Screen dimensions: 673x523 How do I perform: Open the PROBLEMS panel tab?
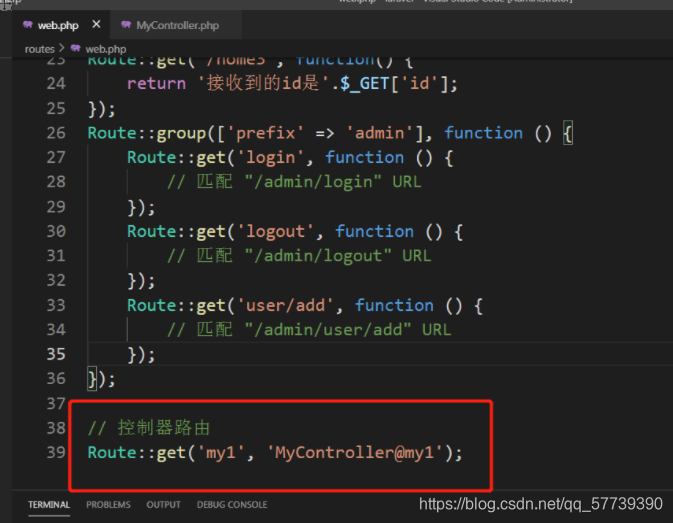(x=108, y=505)
